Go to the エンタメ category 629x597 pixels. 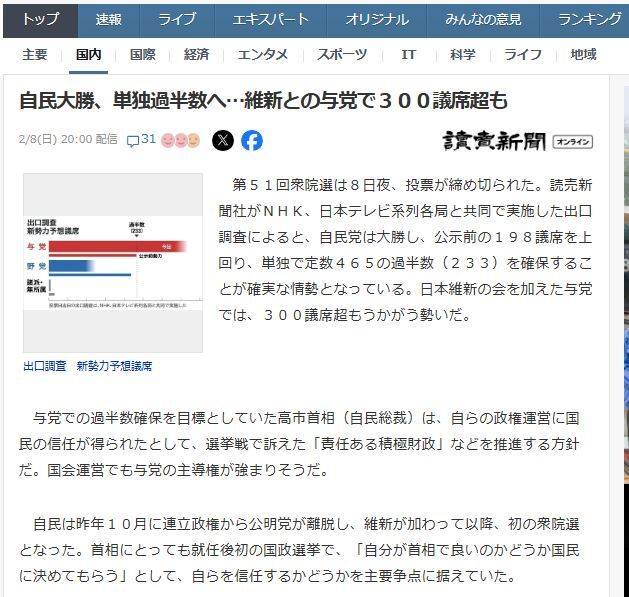click(x=263, y=54)
